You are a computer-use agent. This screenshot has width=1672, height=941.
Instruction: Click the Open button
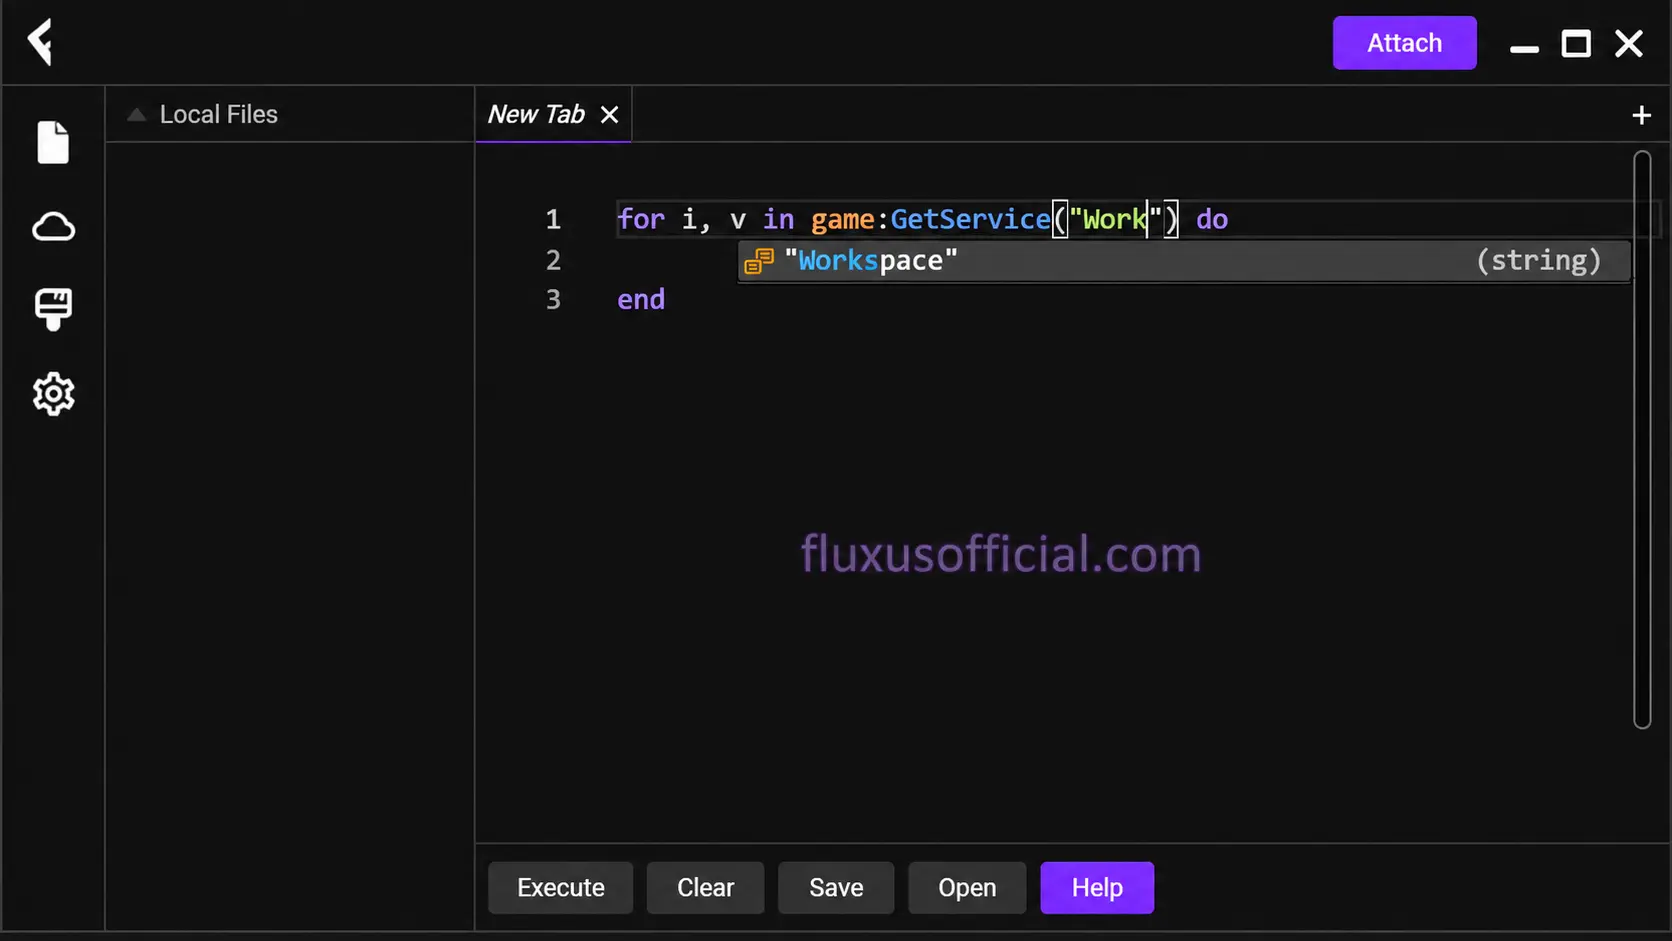[x=967, y=887]
